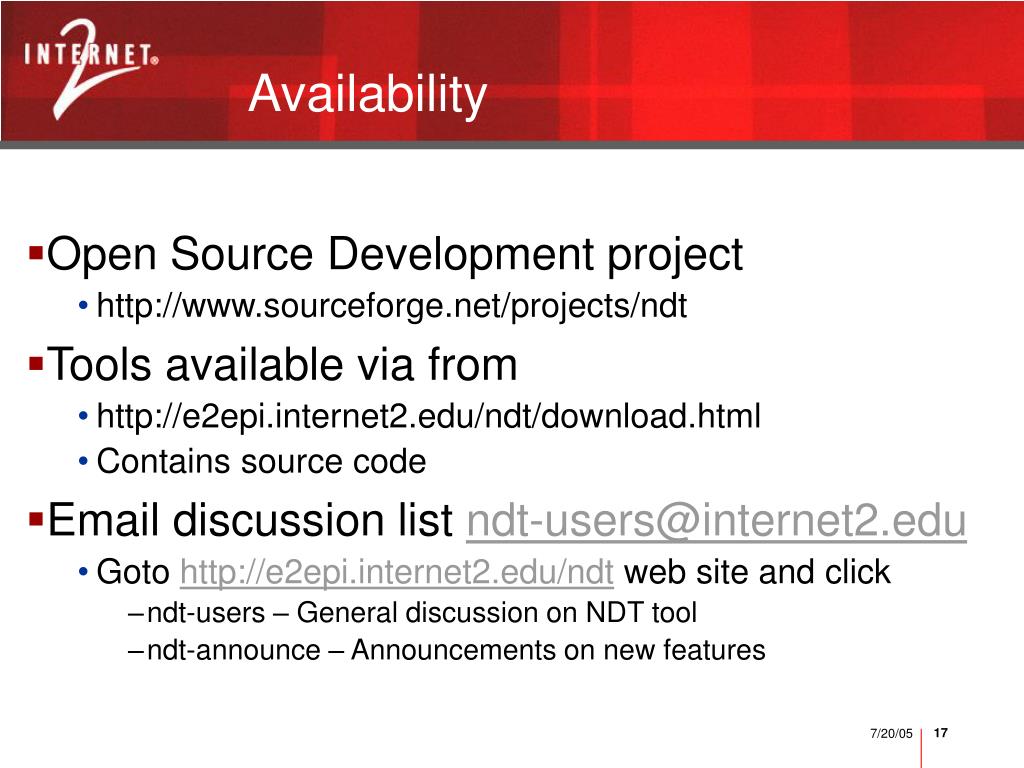Click the word 'Goto' in bullet
The width and height of the screenshot is (1024, 768).
[x=133, y=572]
